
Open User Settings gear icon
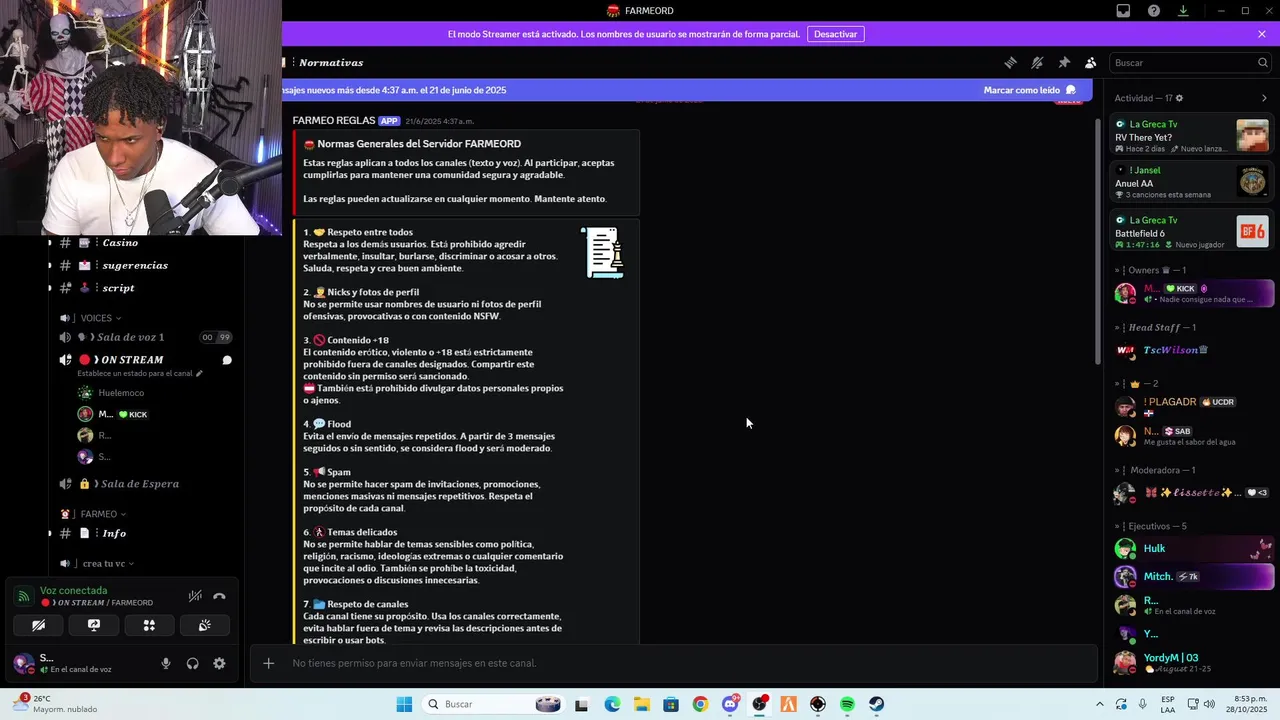pos(219,663)
